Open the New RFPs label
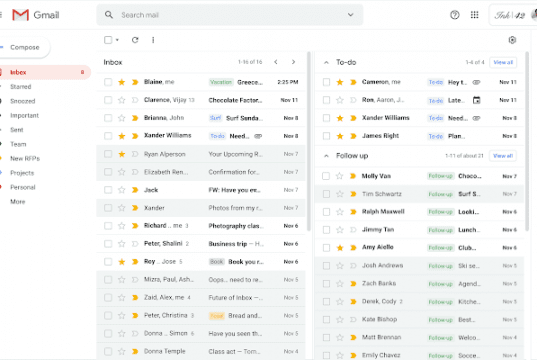Viewport: 537px width, 360px height. 25,159
